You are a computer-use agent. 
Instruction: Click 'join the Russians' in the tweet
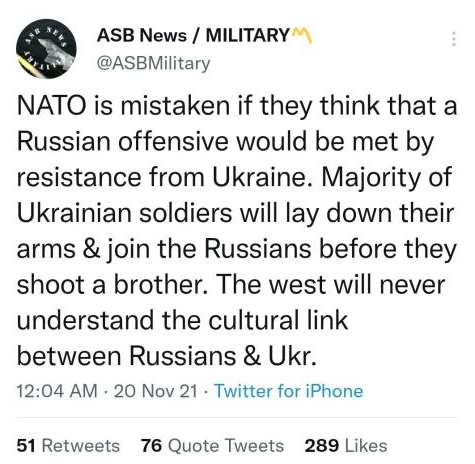coord(209,250)
